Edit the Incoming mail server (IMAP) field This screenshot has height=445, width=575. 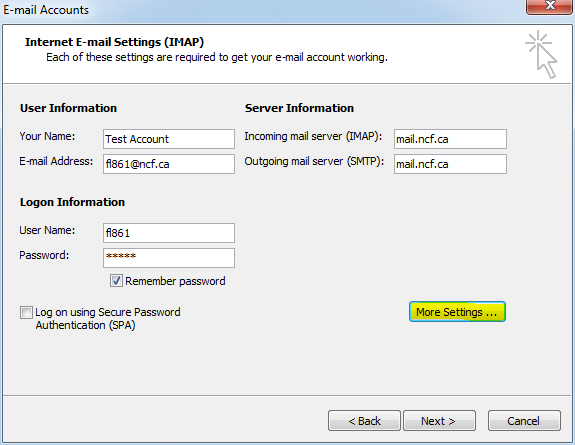coord(450,139)
